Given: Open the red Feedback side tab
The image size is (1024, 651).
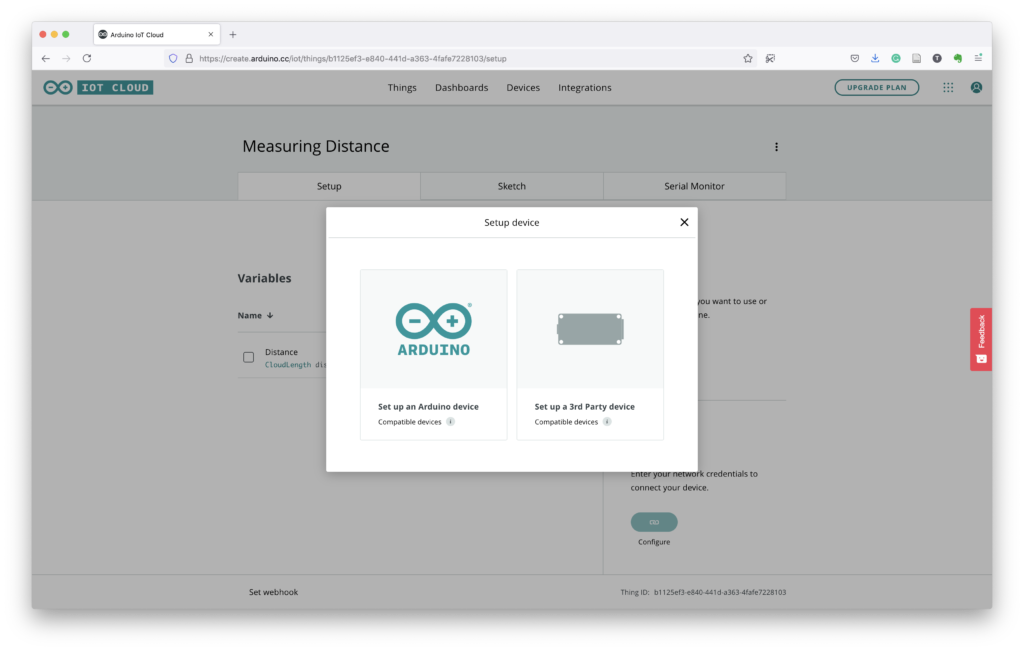Looking at the screenshot, I should (x=980, y=340).
